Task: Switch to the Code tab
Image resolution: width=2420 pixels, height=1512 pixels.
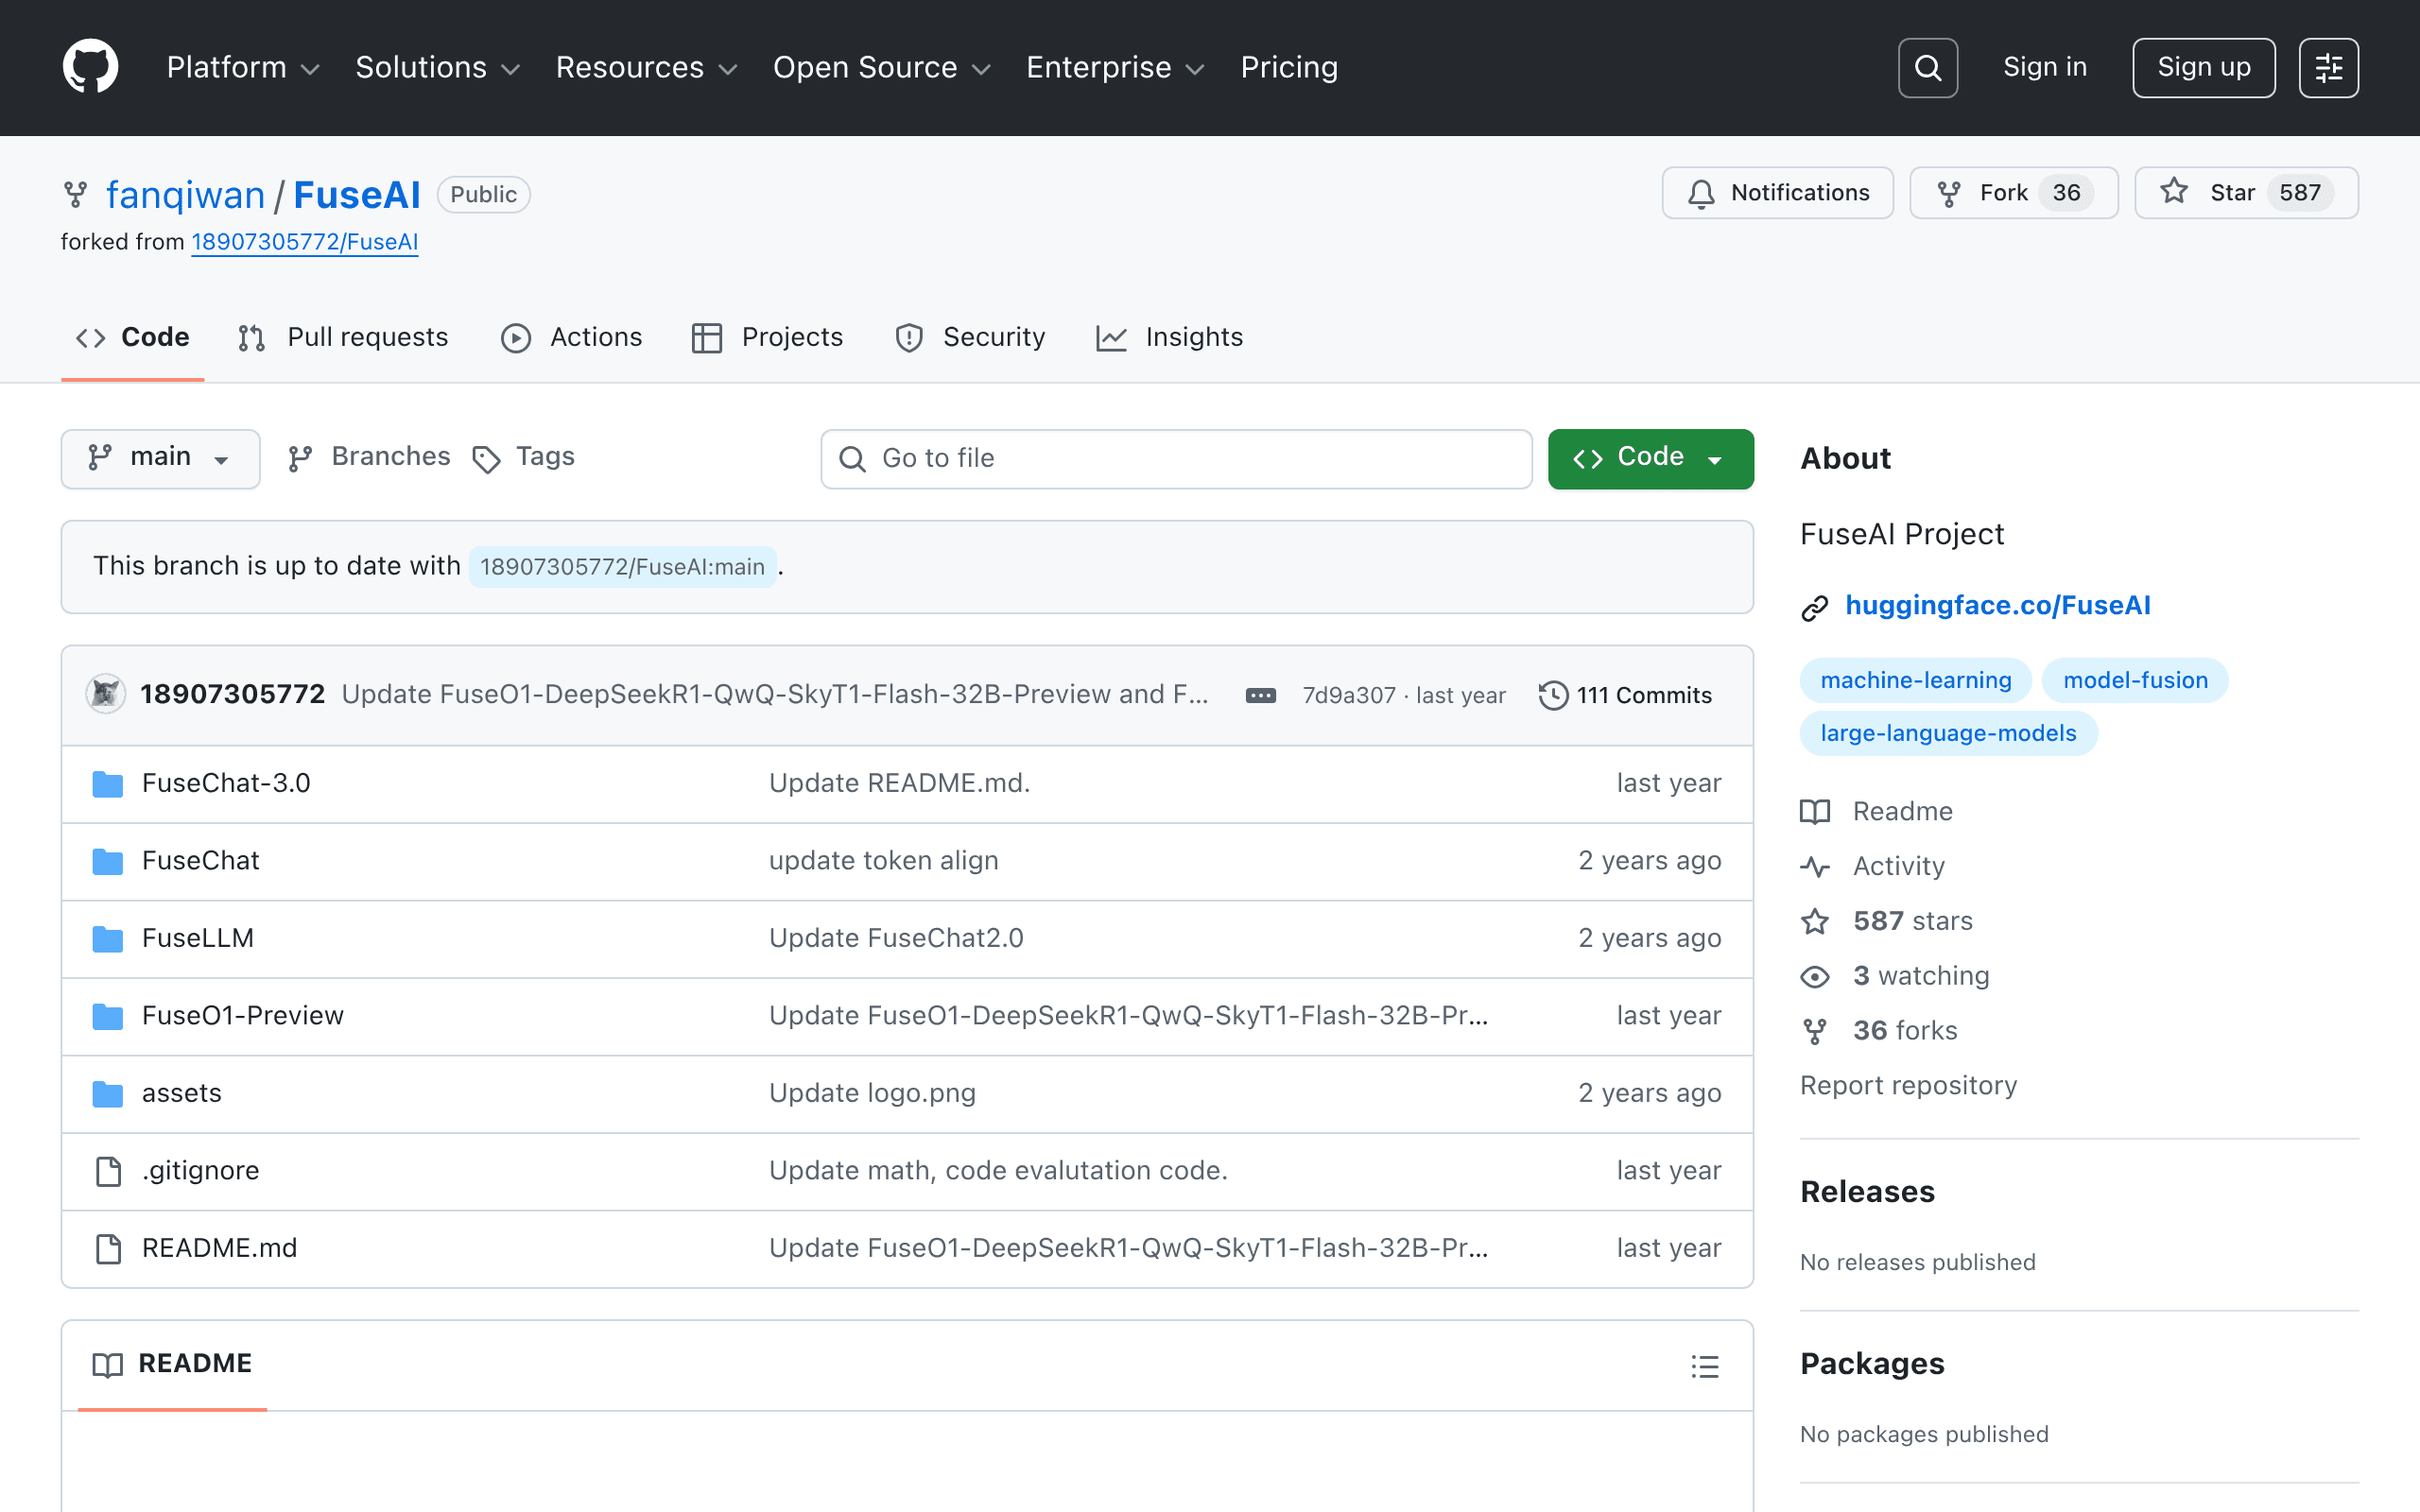Action: click(133, 338)
